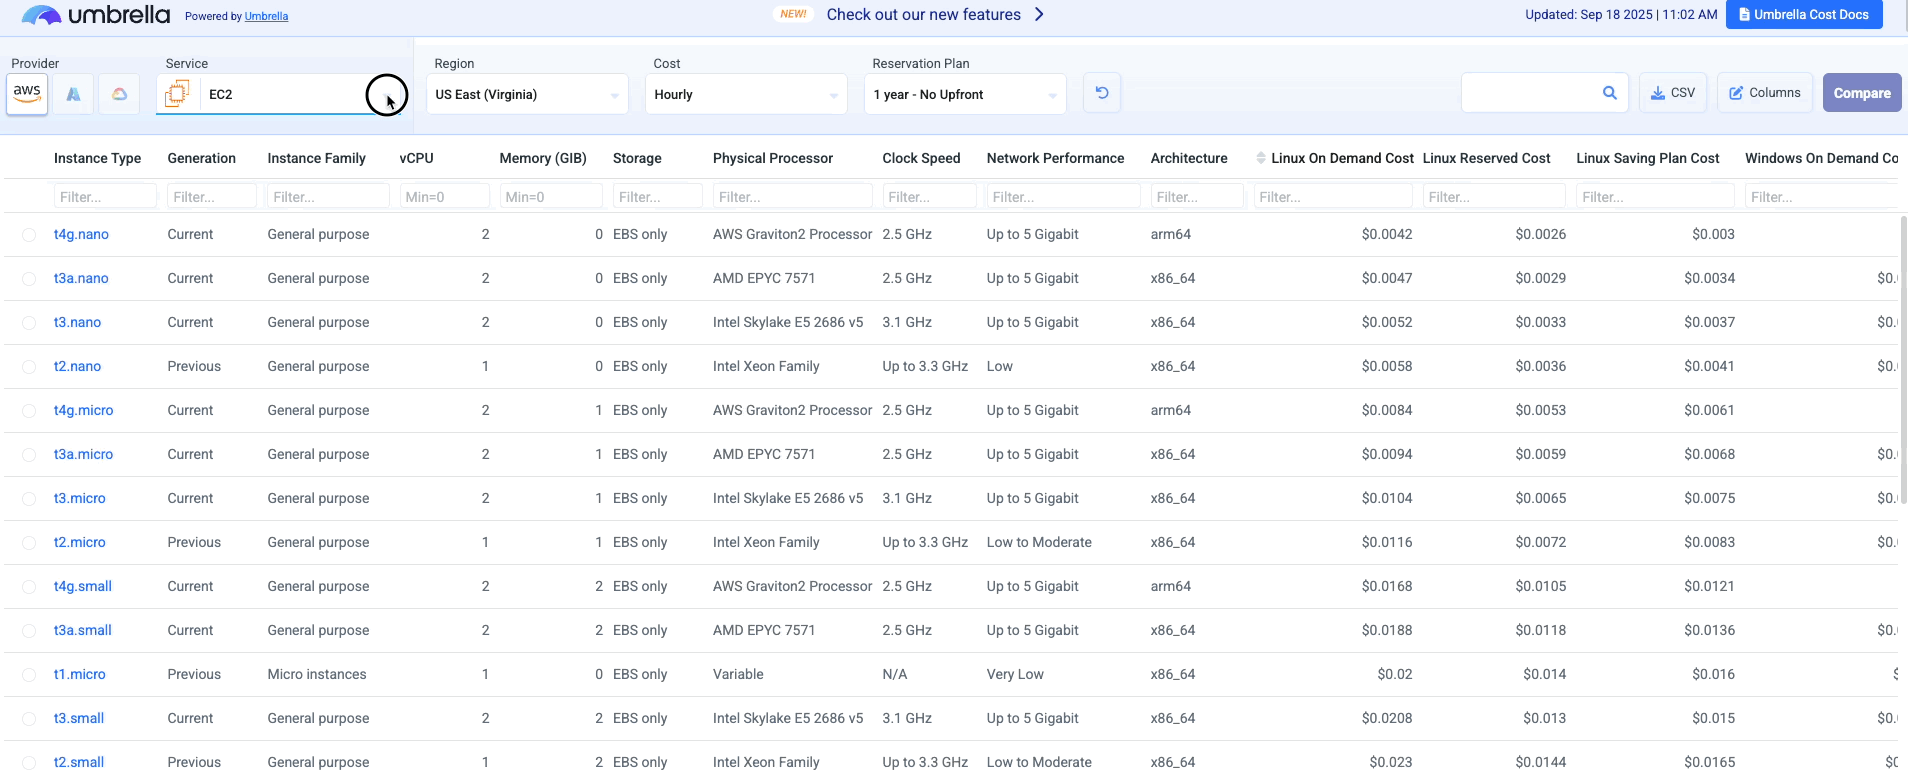Viewport: 1908px width, 778px height.
Task: Click the Memory (GIB) column header
Action: tap(543, 158)
